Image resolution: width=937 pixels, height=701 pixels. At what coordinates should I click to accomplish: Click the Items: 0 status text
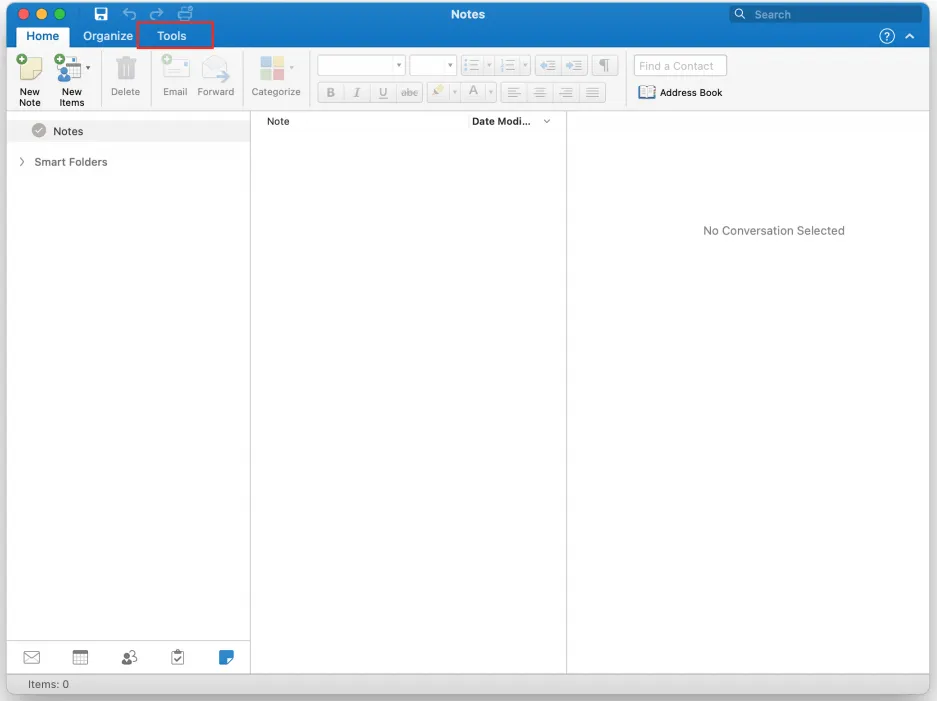48,684
